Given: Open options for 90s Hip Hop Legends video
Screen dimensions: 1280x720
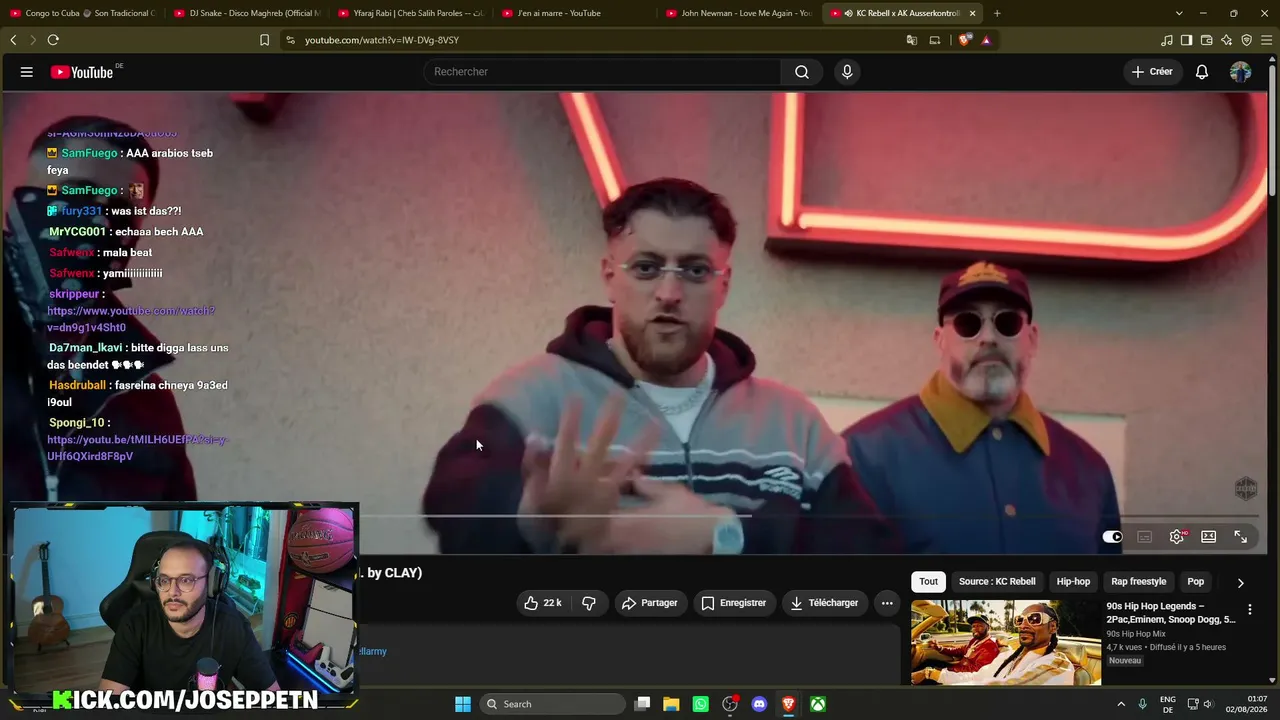Looking at the screenshot, I should point(1249,609).
